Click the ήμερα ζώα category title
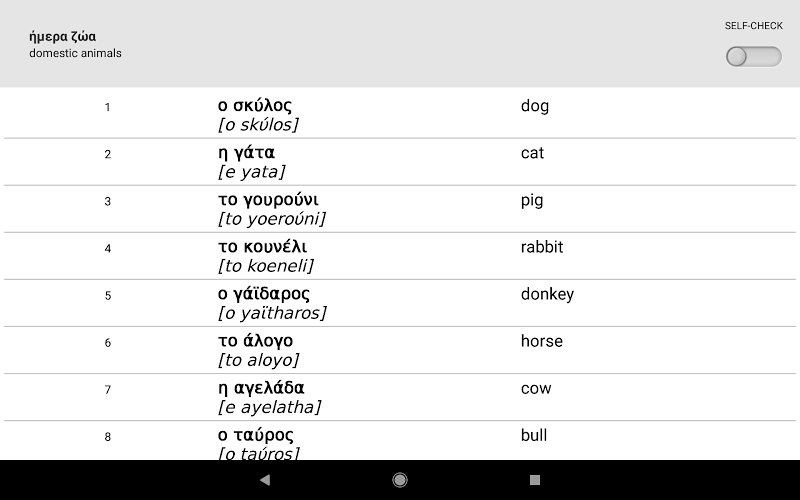The width and height of the screenshot is (800, 500). (63, 37)
